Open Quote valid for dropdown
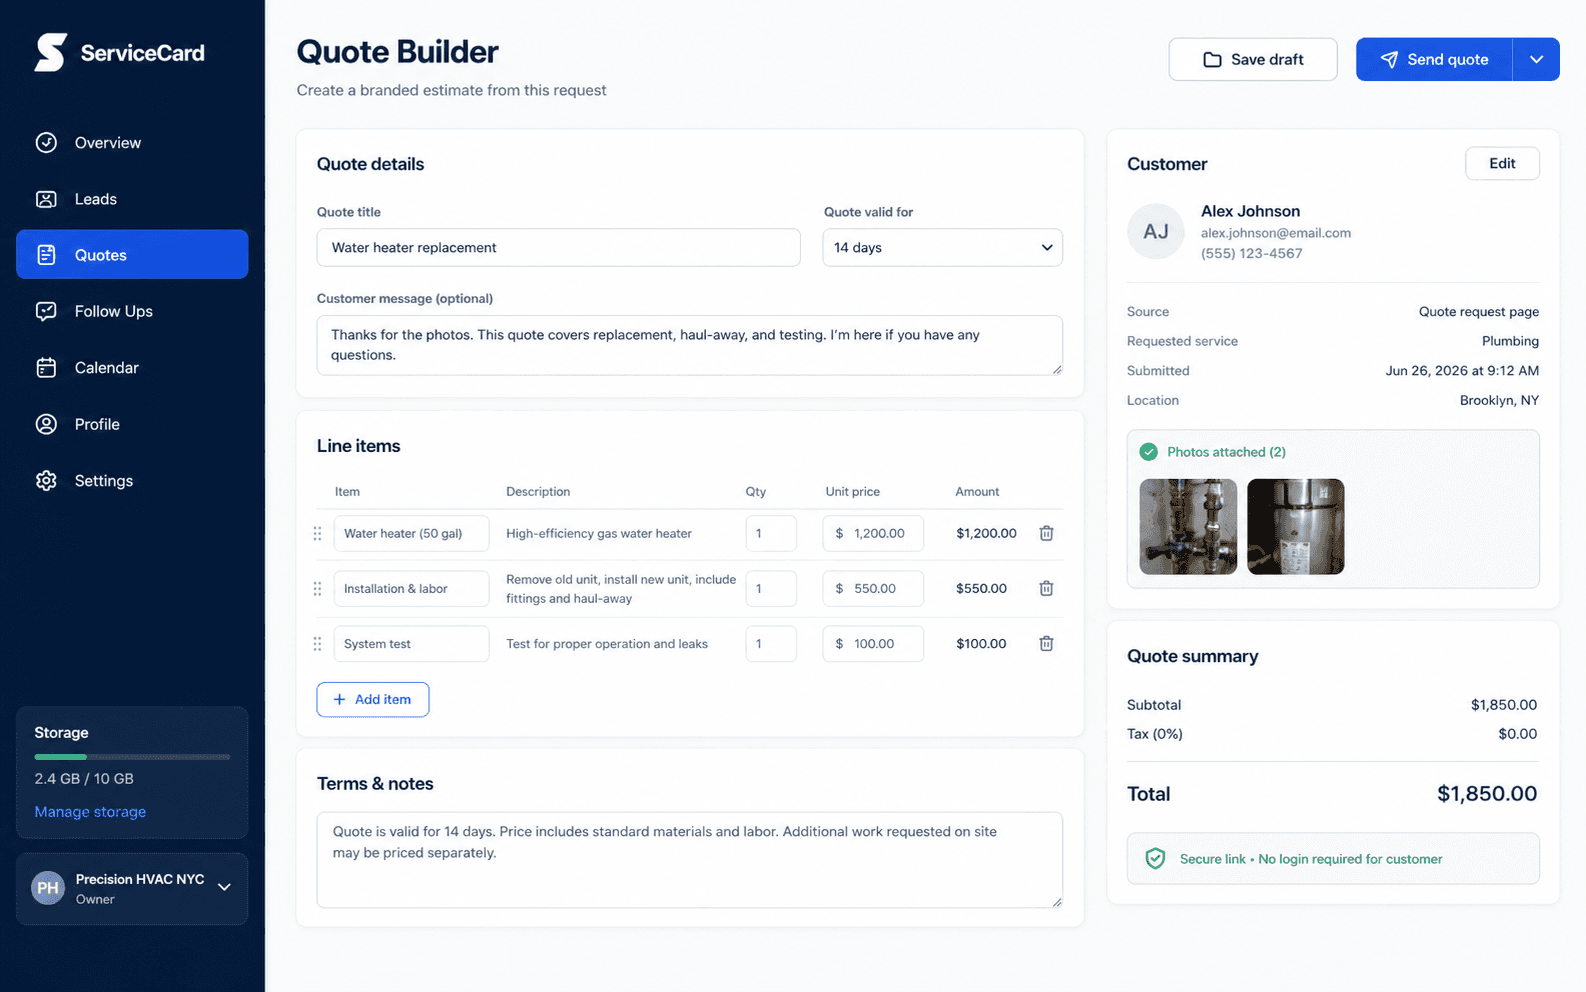This screenshot has width=1586, height=992. click(942, 247)
